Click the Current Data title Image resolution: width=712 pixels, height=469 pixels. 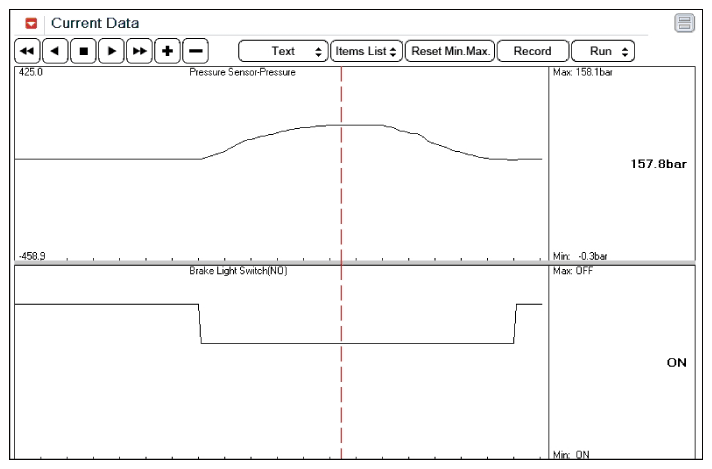click(95, 23)
